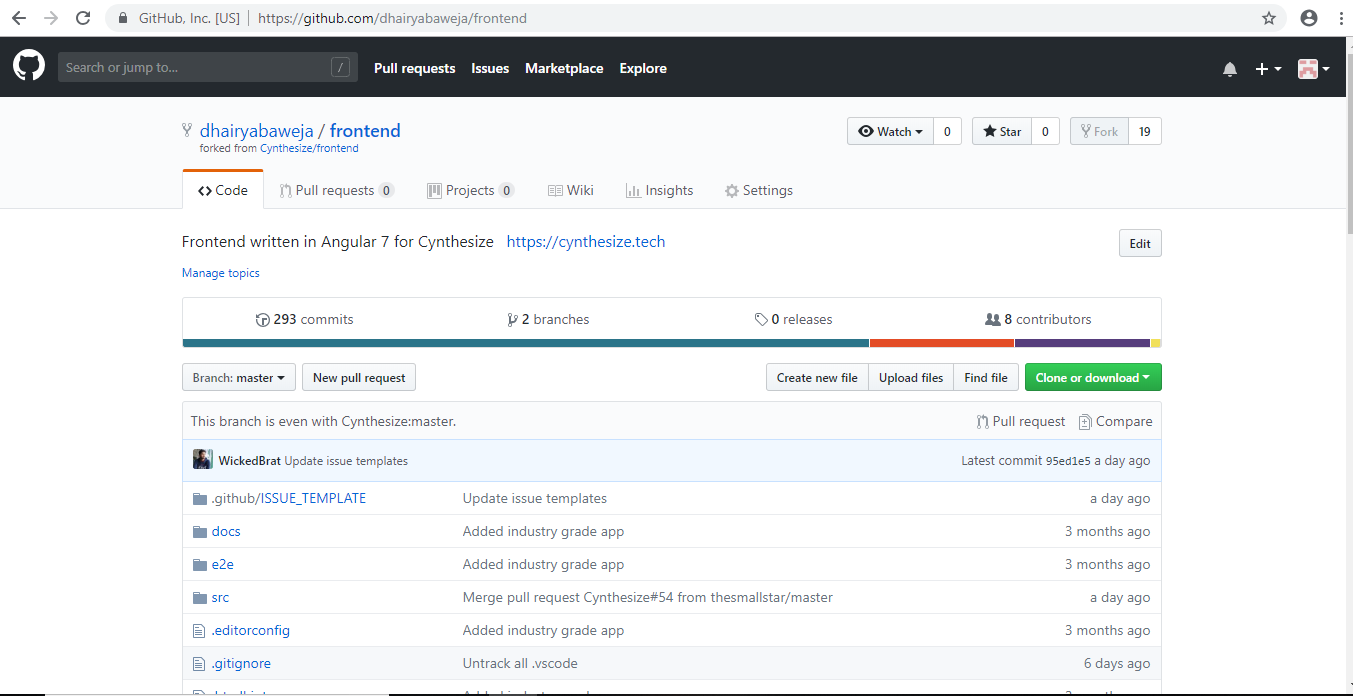
Task: Click the Create new file button
Action: pyautogui.click(x=817, y=377)
